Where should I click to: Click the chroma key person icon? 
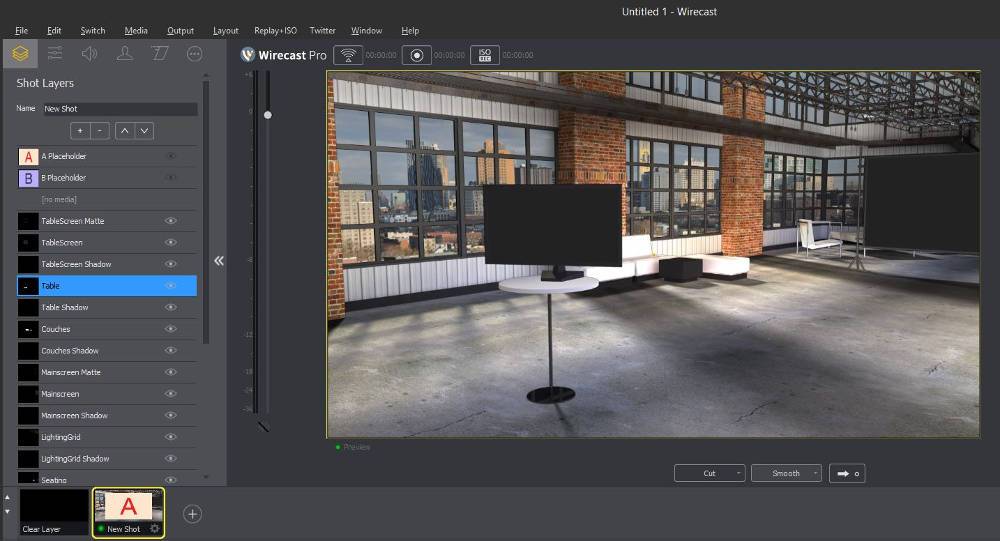(x=125, y=53)
